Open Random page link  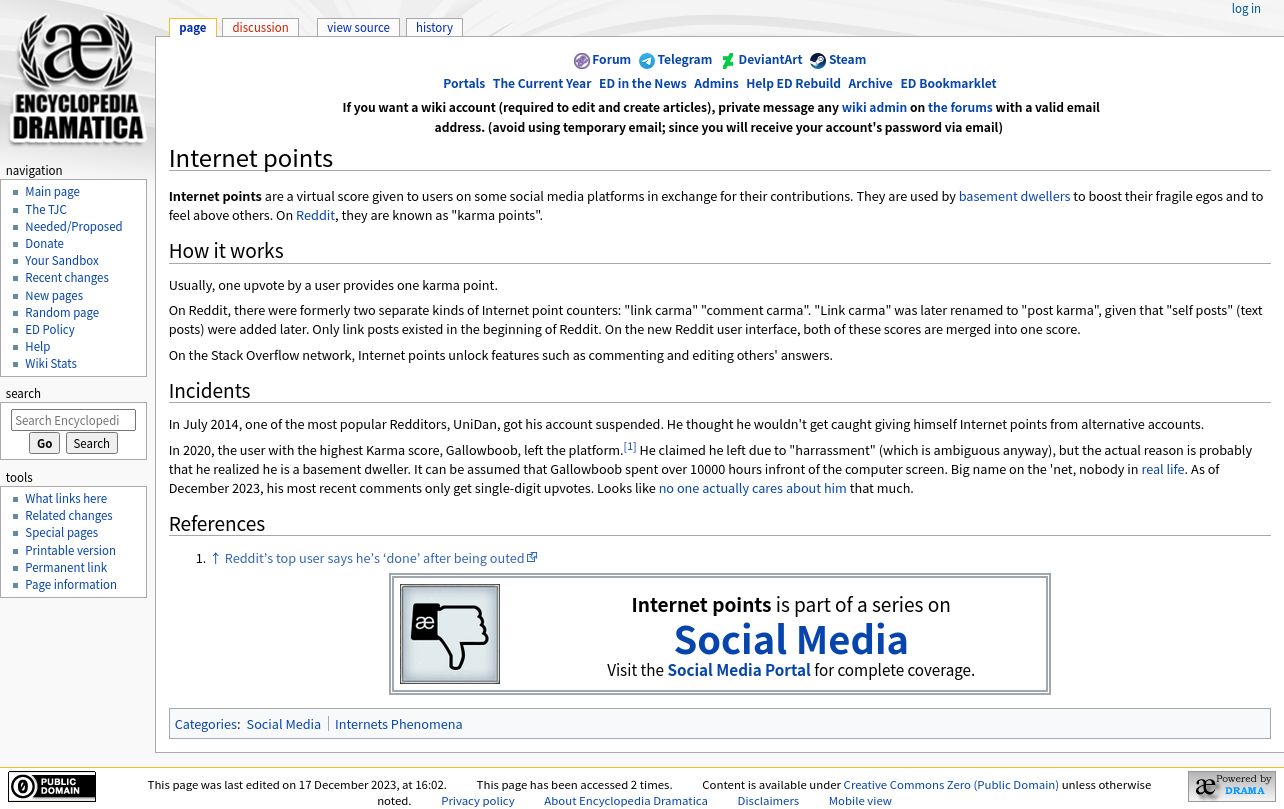62,313
